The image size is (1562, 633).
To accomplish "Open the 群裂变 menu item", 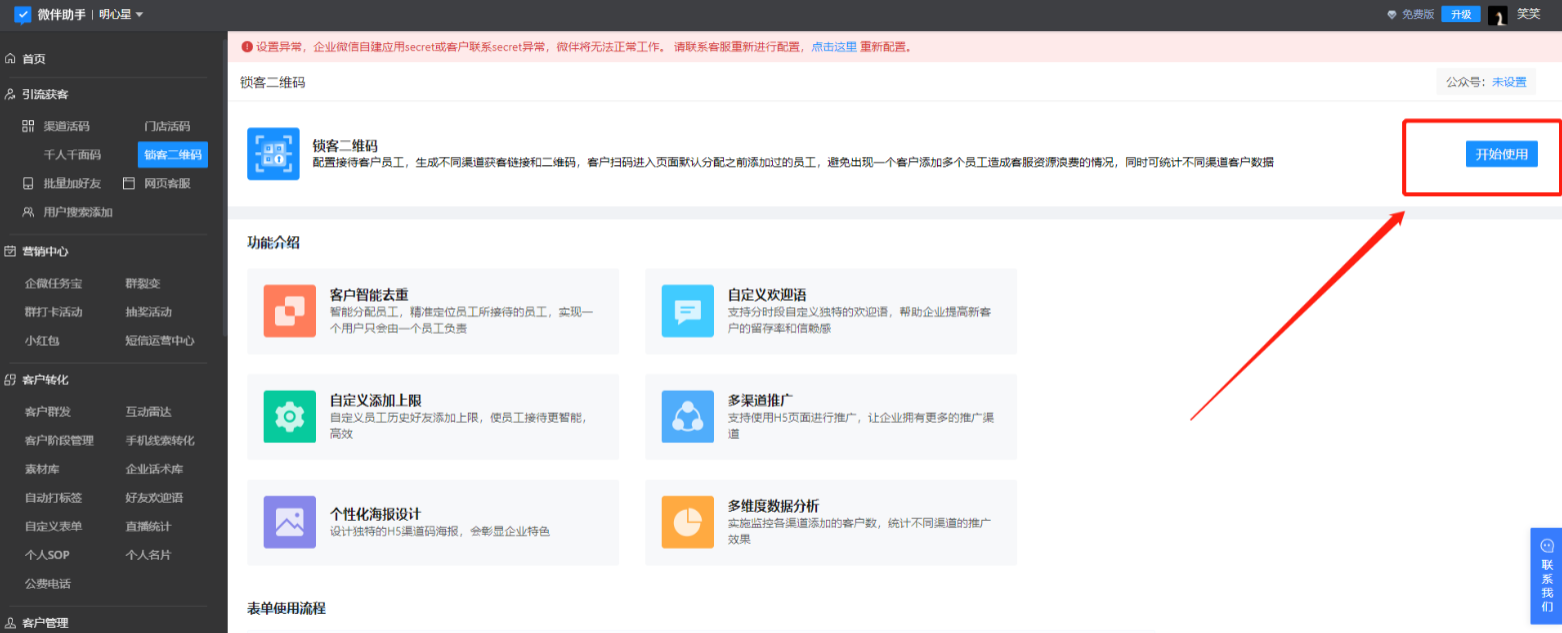I will click(143, 283).
